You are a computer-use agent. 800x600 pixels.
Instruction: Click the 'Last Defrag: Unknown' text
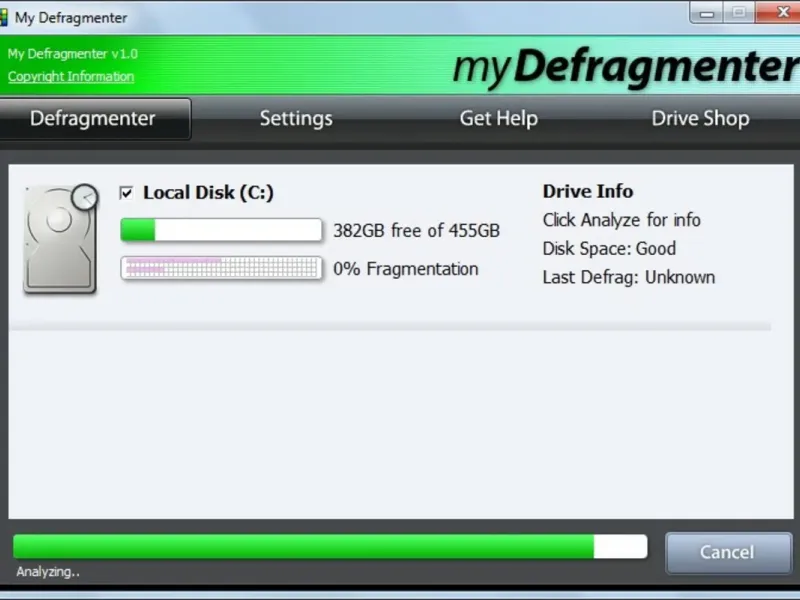(629, 277)
